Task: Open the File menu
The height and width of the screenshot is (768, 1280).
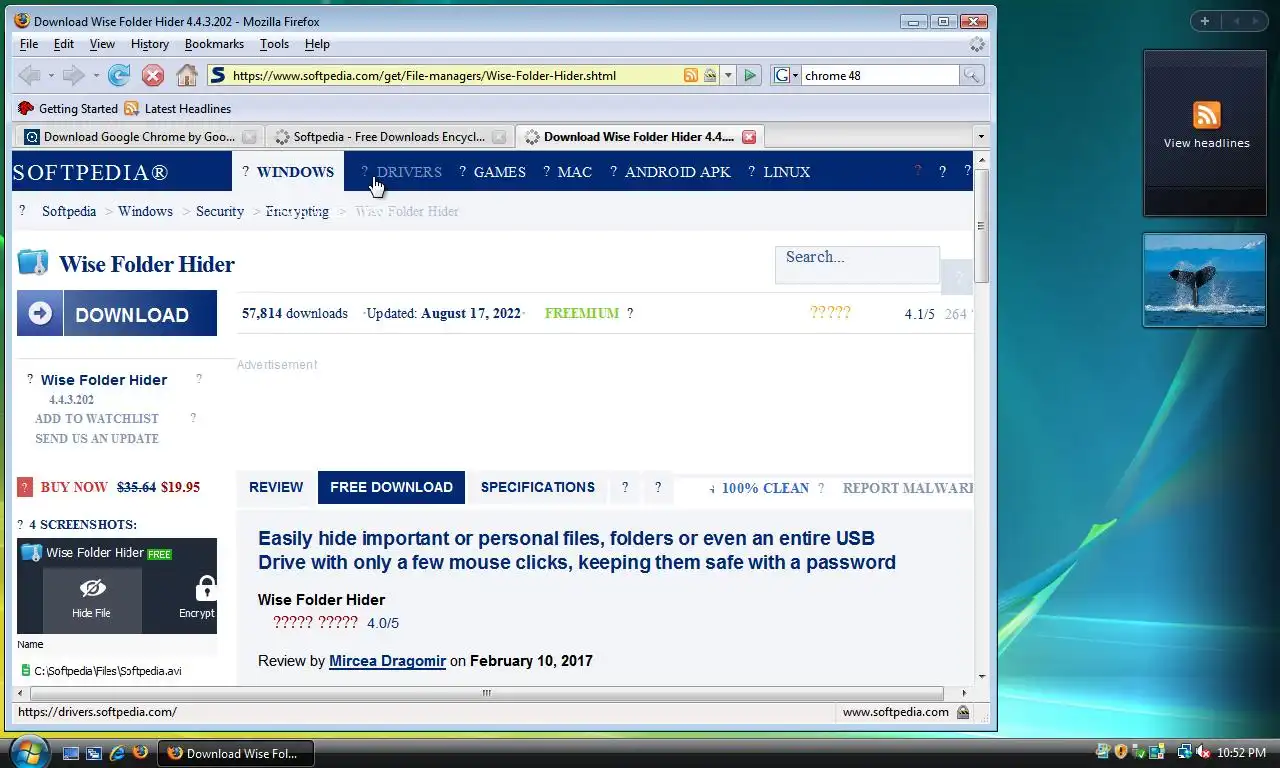Action: (29, 44)
